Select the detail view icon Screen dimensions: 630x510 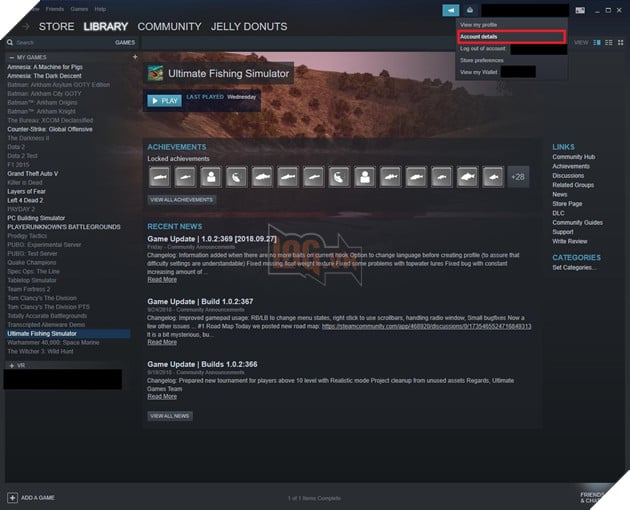597,43
